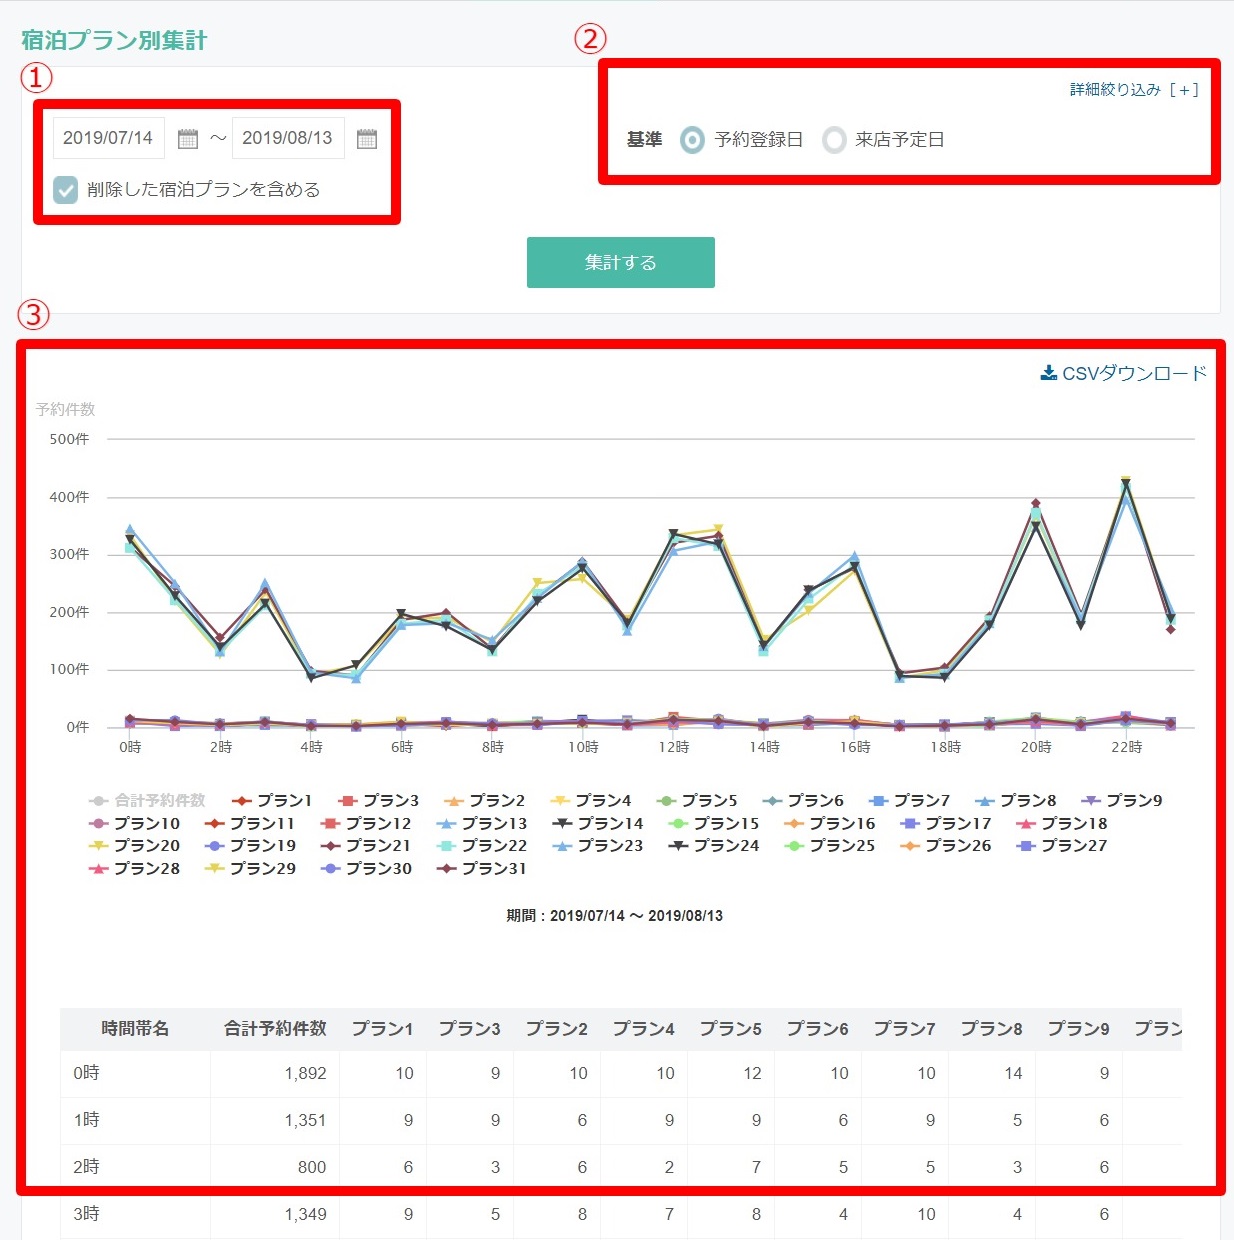Toggle プラン18 legend entry
The height and width of the screenshot is (1240, 1234).
pos(1062,823)
